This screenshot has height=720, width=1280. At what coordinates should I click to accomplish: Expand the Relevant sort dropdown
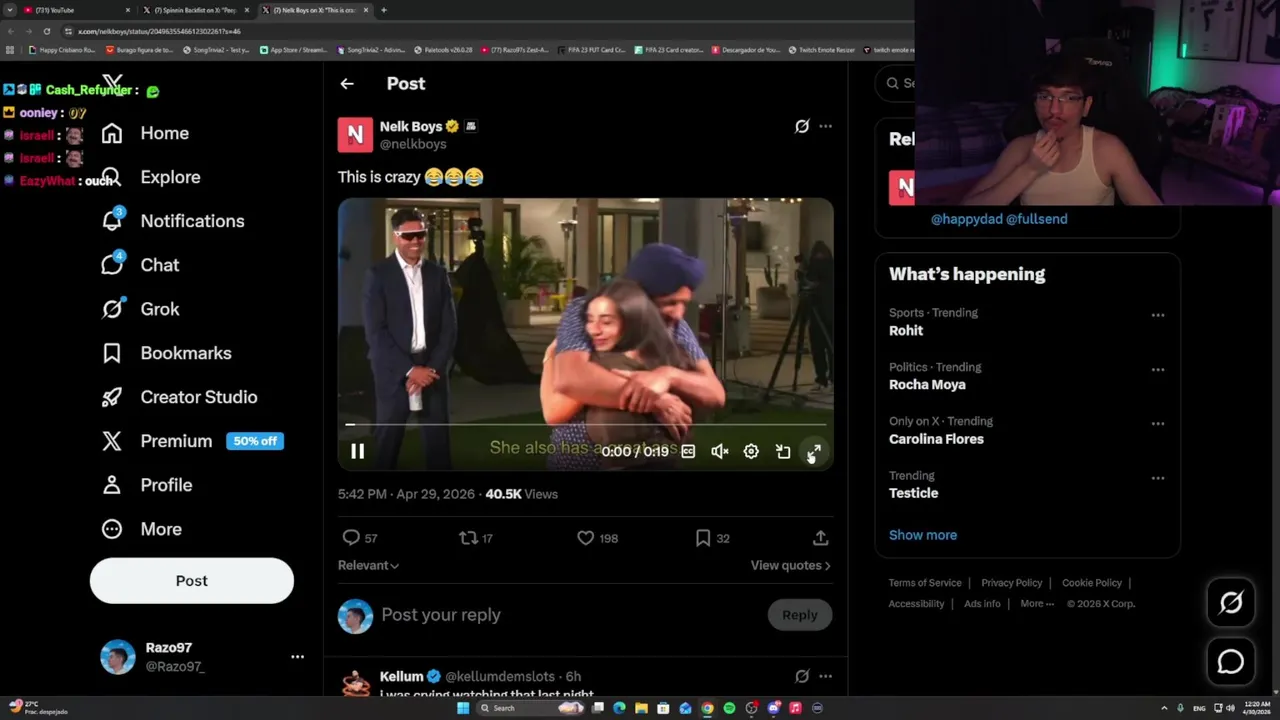click(368, 565)
